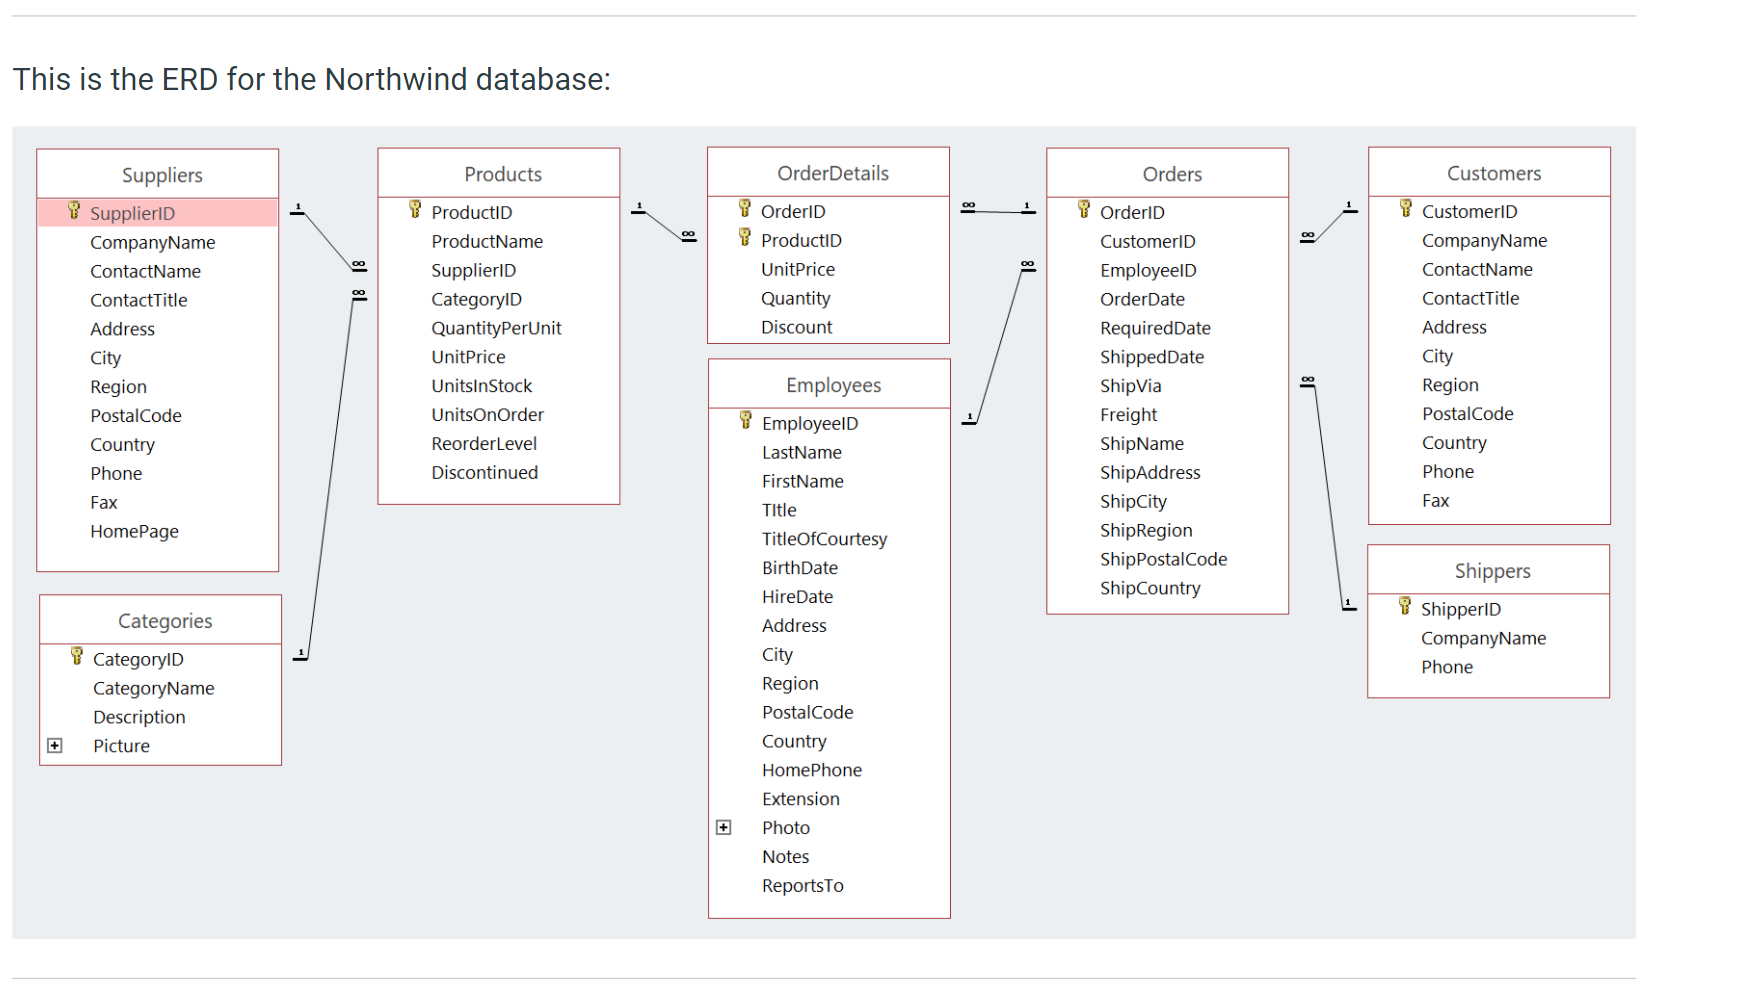Click the key icon beside ProductID in Products table
This screenshot has width=1747, height=988.
click(x=415, y=210)
